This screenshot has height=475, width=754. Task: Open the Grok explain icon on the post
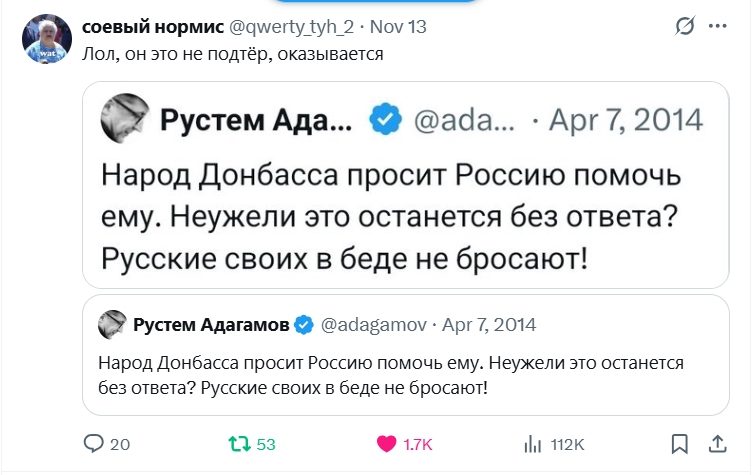point(686,27)
